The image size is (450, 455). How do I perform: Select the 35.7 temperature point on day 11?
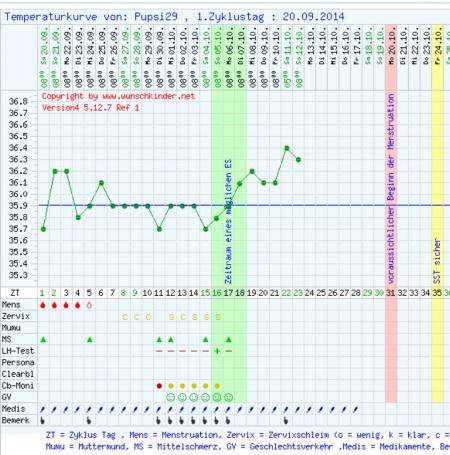(159, 229)
